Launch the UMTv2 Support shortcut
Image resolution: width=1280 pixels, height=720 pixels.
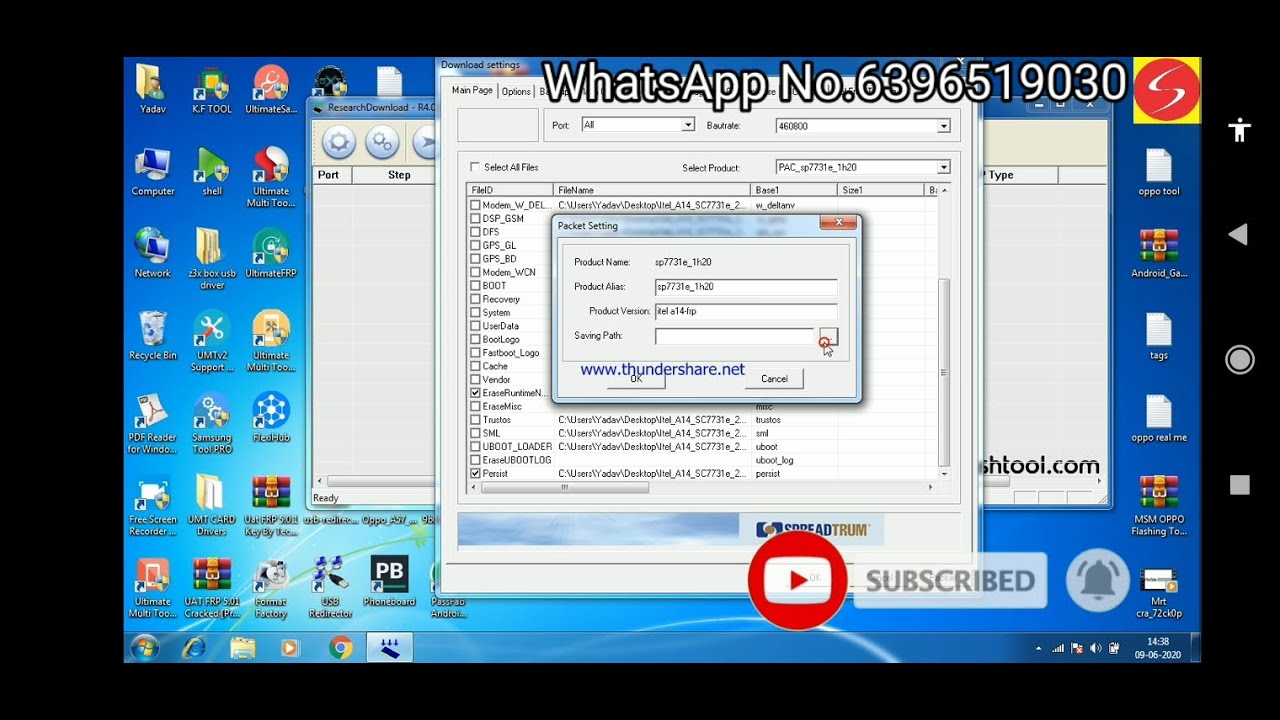pos(212,342)
